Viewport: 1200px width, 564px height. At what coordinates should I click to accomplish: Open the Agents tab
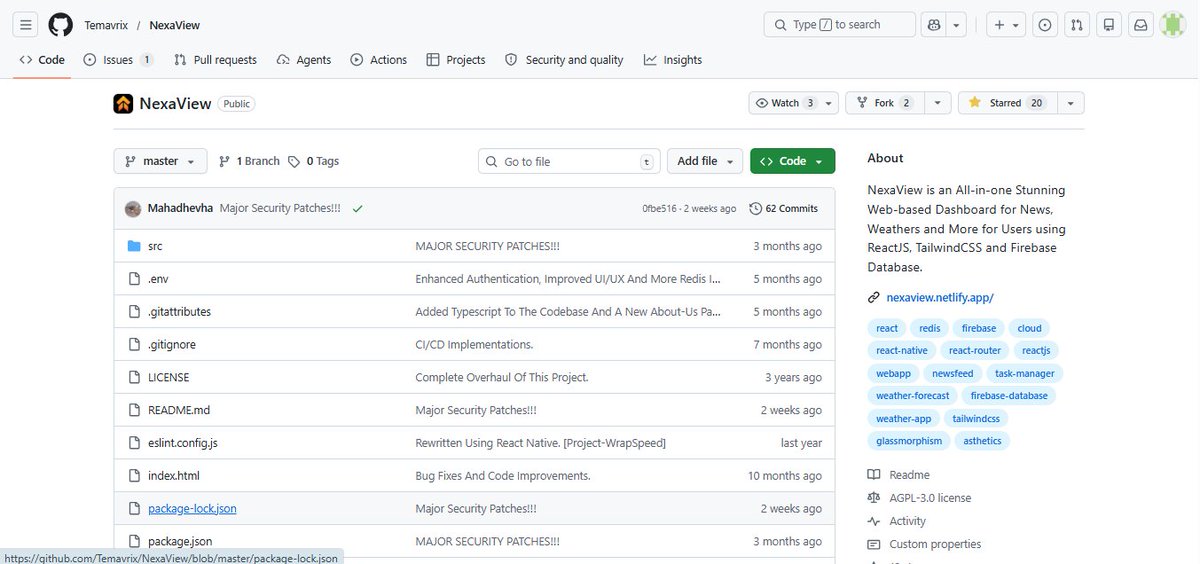[x=304, y=60]
